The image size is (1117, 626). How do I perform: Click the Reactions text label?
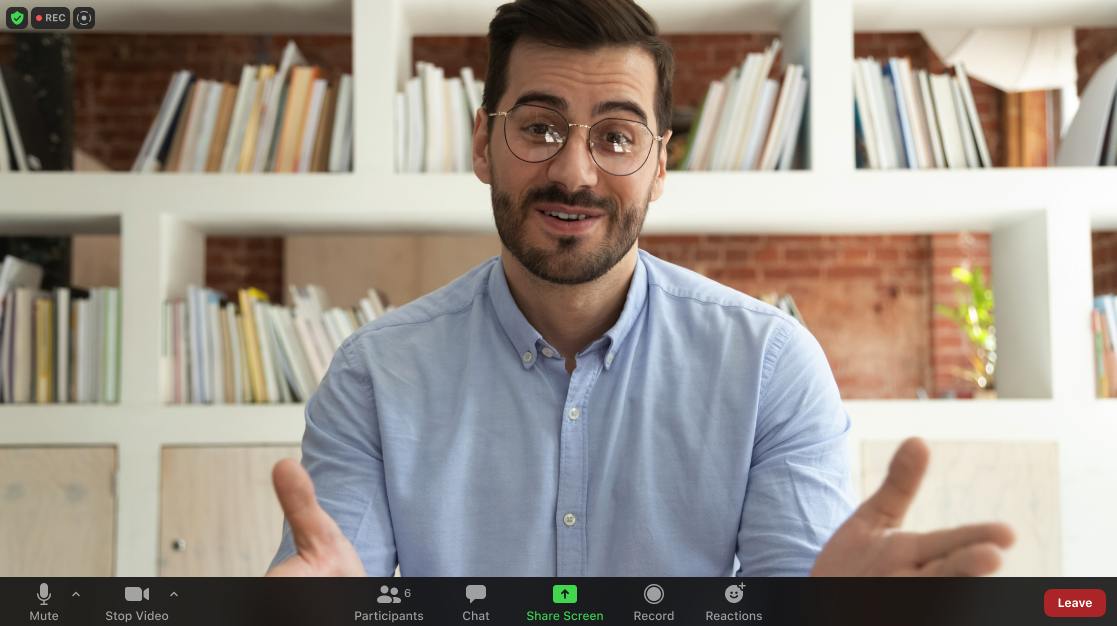point(734,616)
